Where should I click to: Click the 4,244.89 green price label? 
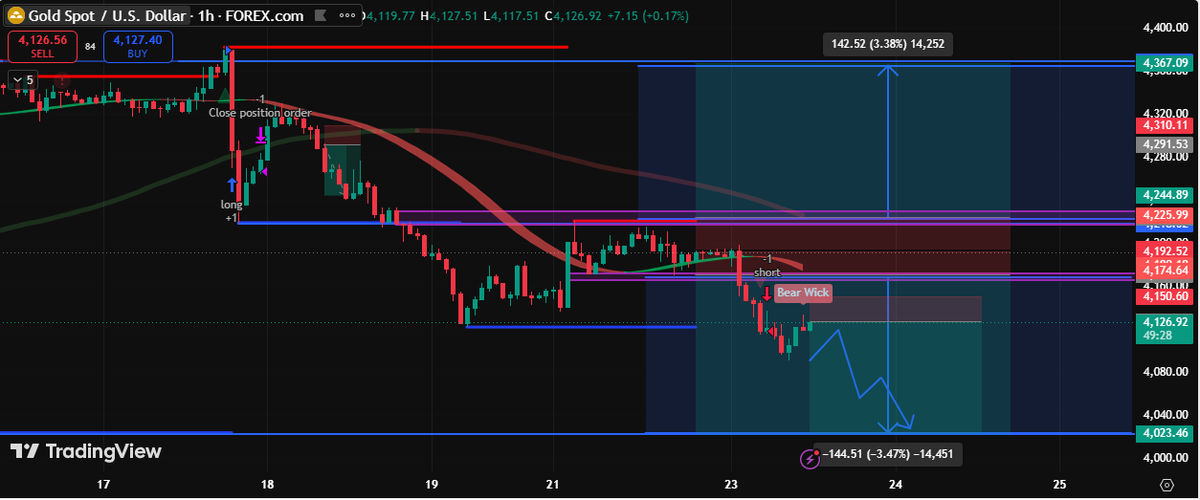(1164, 194)
